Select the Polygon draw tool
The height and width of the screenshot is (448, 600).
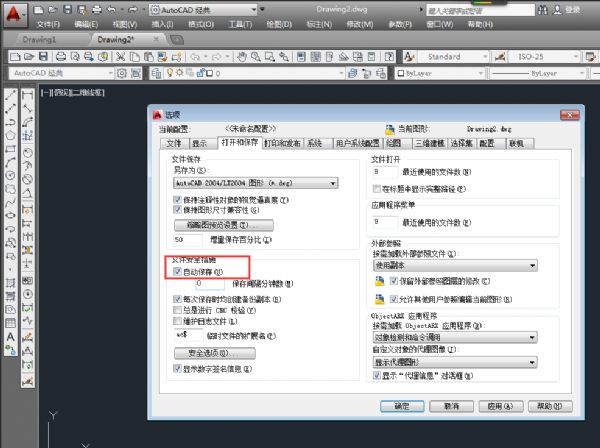pyautogui.click(x=11, y=135)
